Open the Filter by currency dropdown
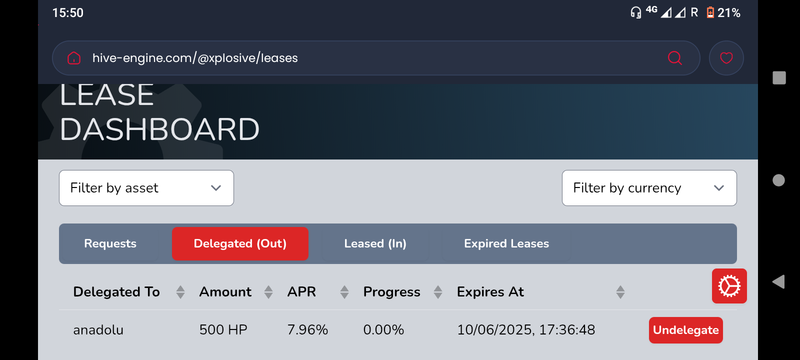 (649, 188)
